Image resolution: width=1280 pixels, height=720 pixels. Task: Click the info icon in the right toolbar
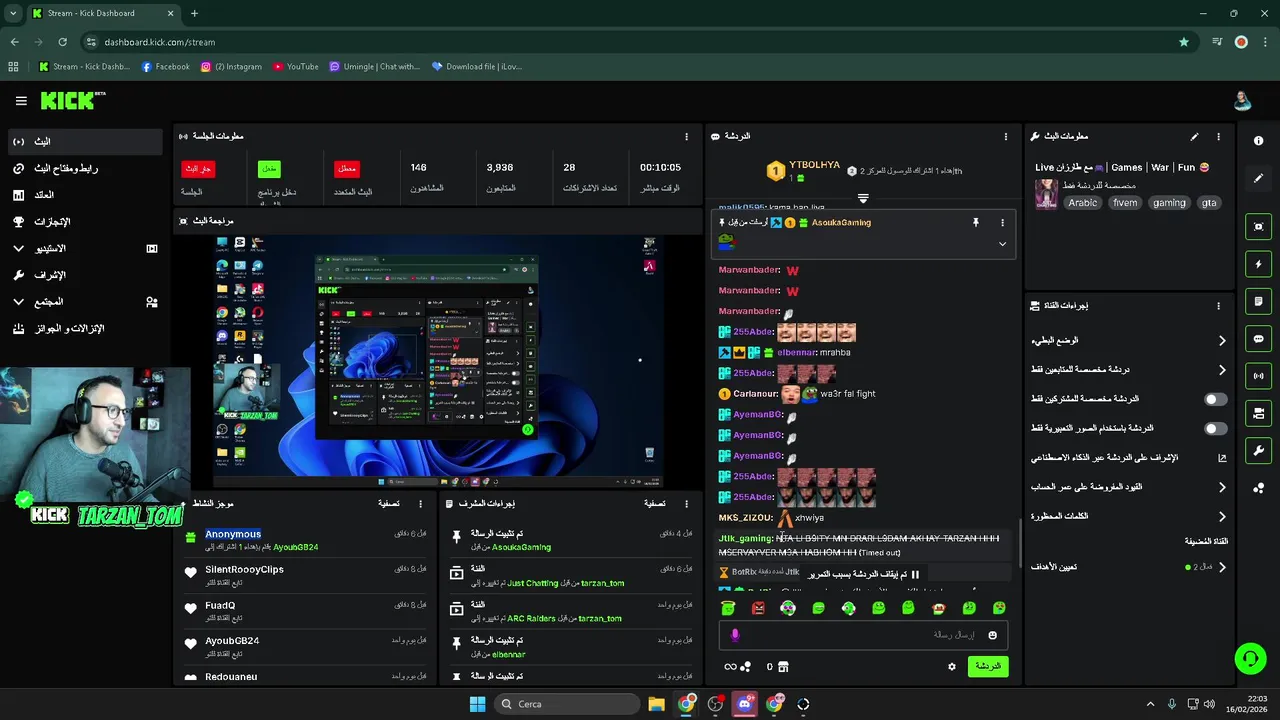pyautogui.click(x=1259, y=141)
